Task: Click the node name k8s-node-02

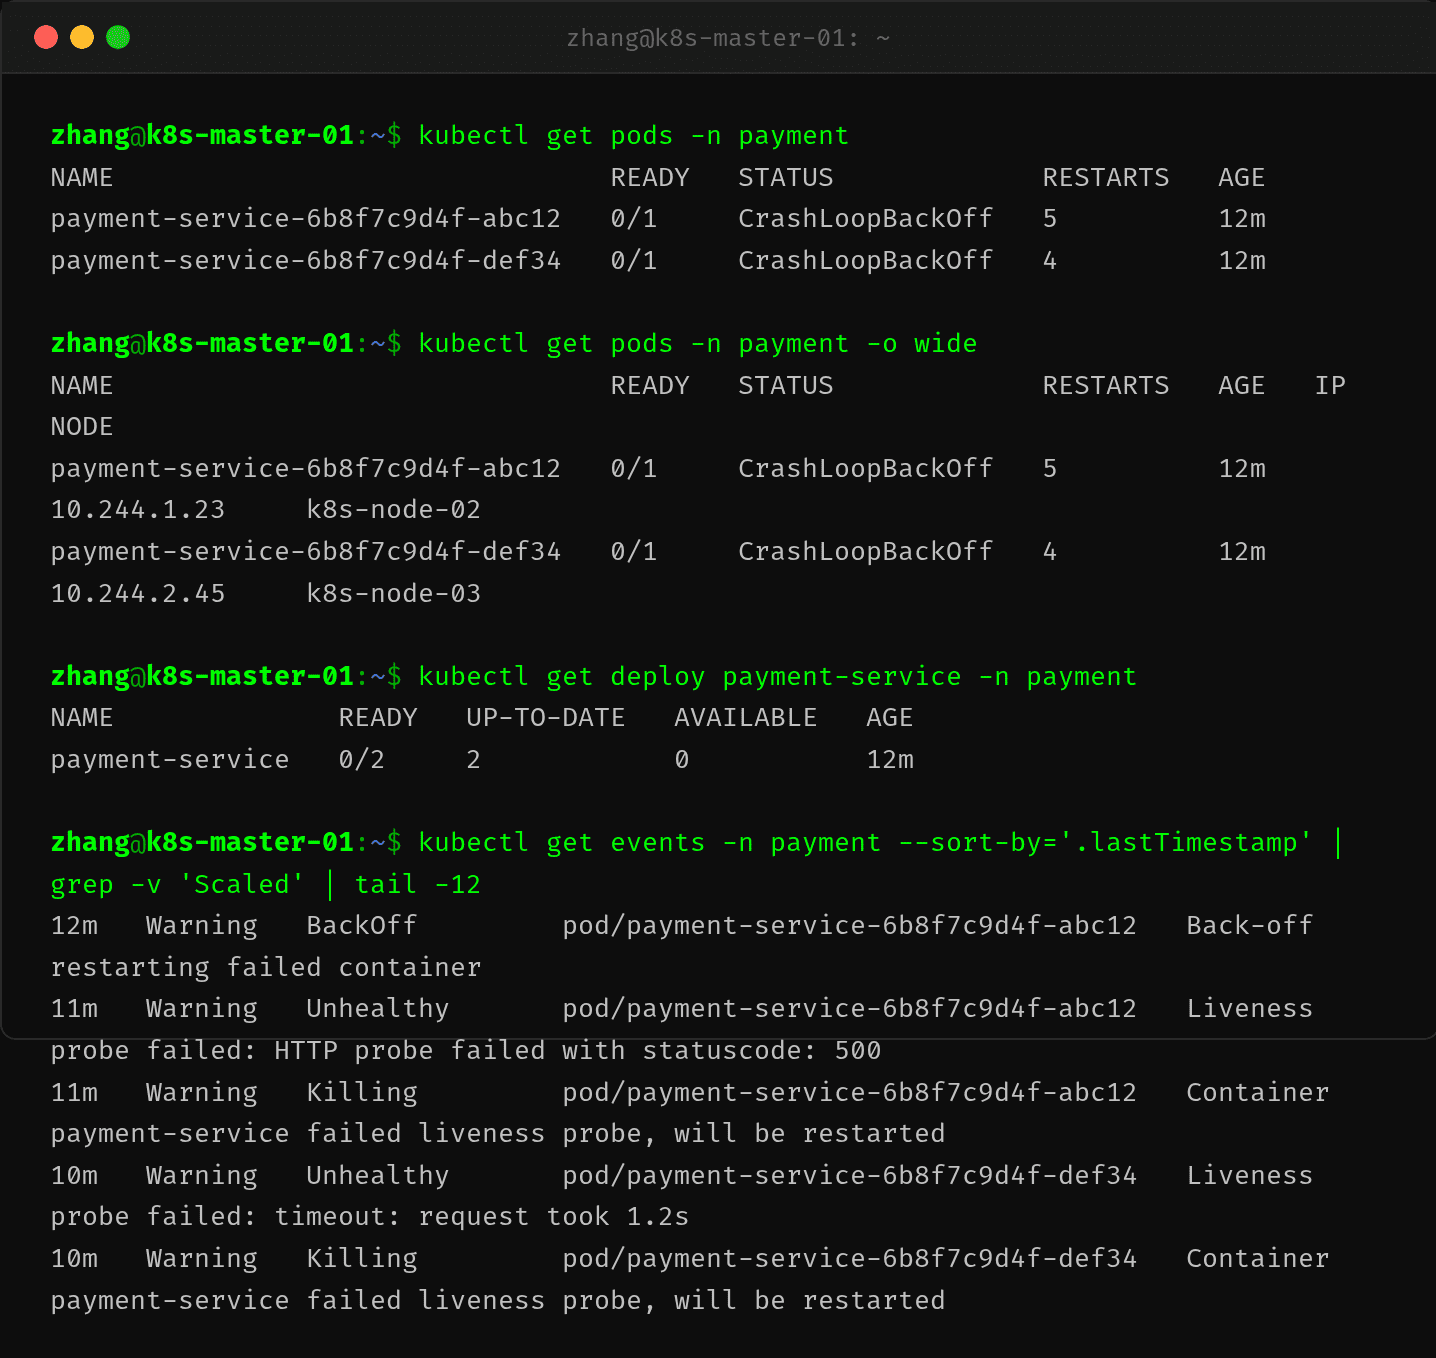Action: (393, 509)
